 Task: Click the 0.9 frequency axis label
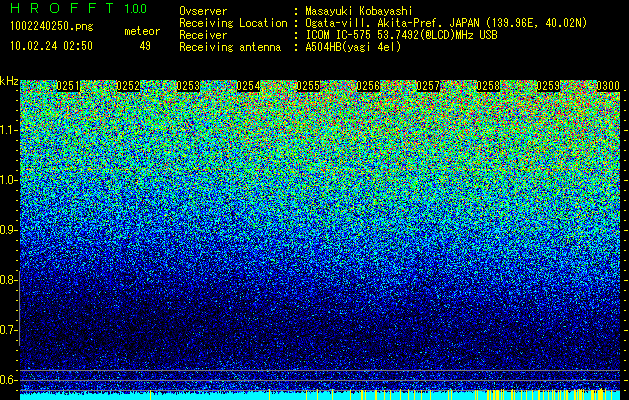click(x=9, y=230)
